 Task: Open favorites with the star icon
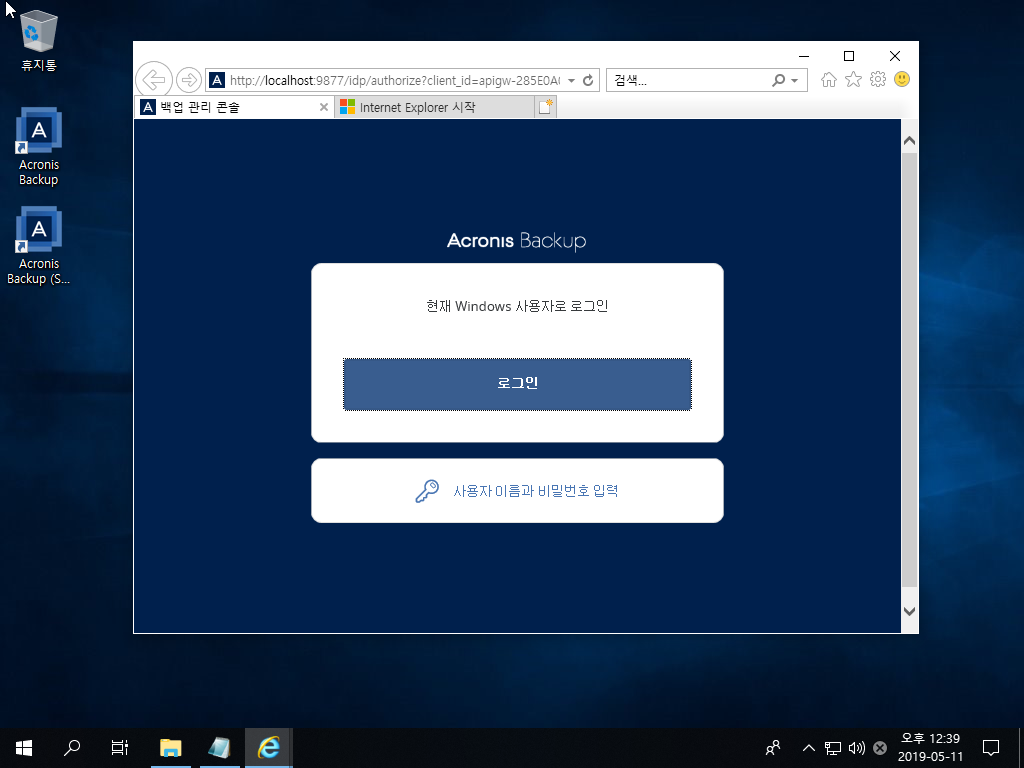[853, 80]
